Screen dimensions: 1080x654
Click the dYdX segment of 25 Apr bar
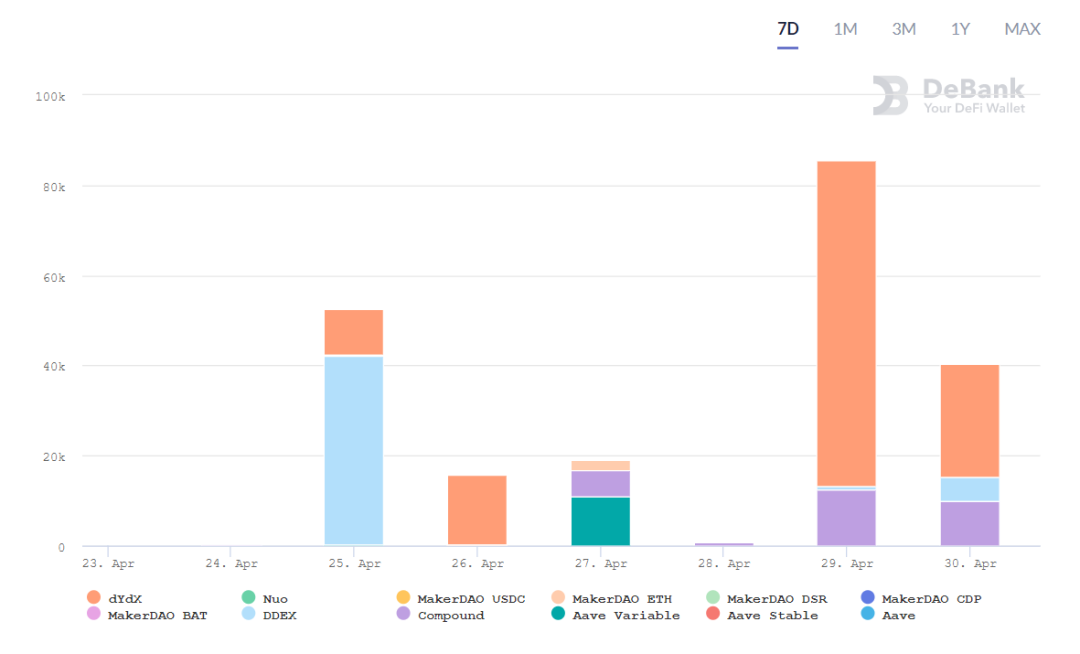pyautogui.click(x=353, y=332)
